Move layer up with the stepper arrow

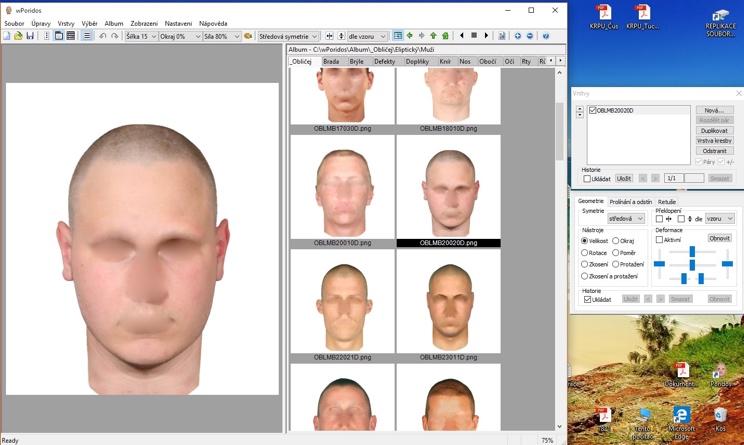tap(580, 109)
